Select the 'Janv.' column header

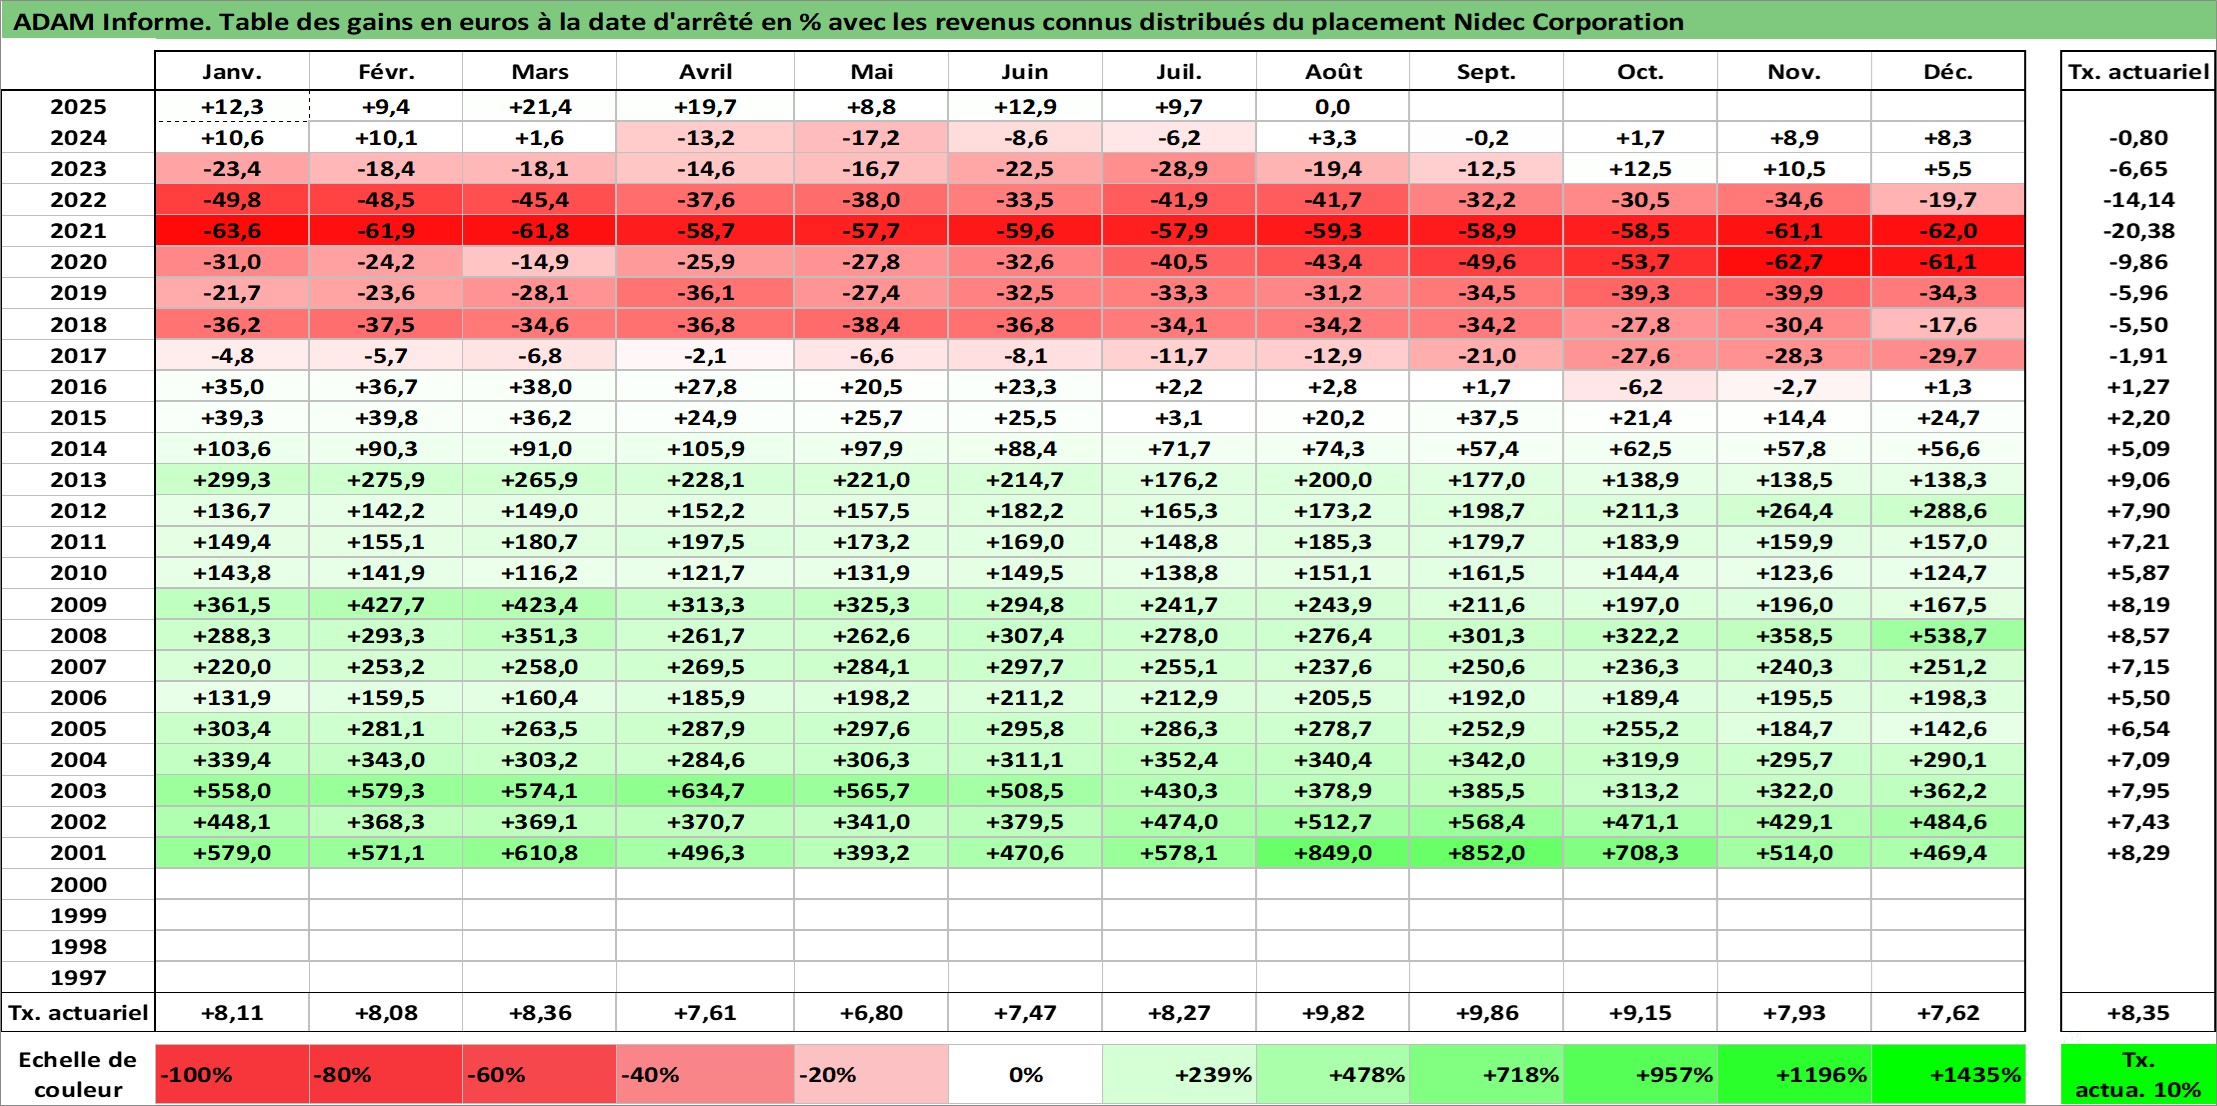pyautogui.click(x=232, y=72)
